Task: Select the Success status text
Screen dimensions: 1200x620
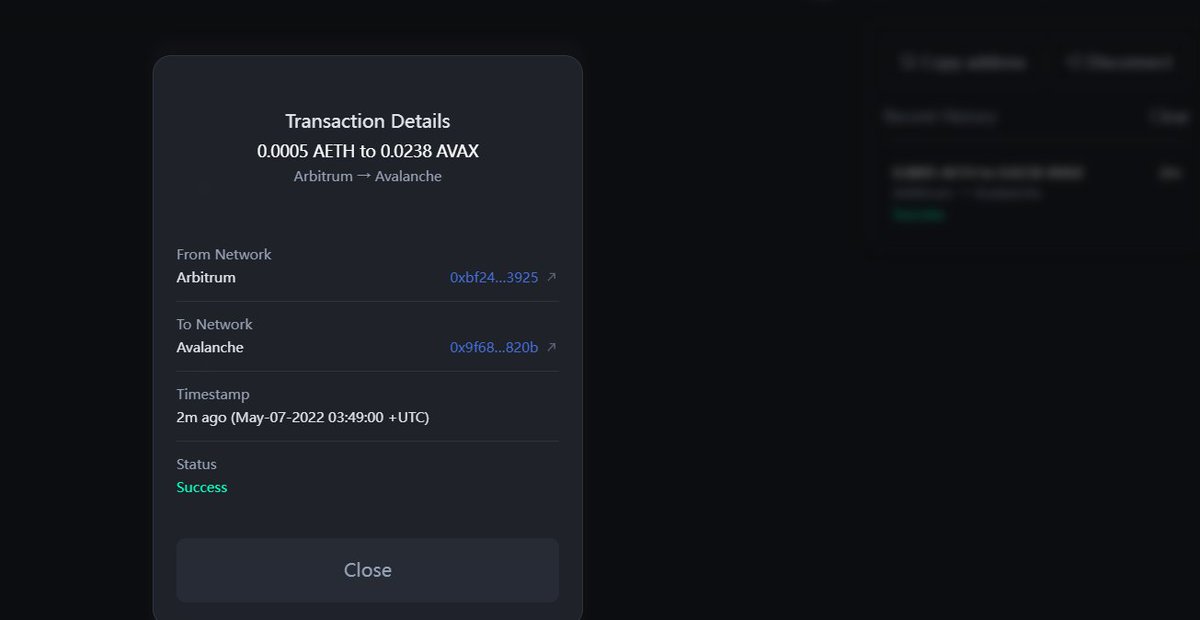Action: (202, 487)
